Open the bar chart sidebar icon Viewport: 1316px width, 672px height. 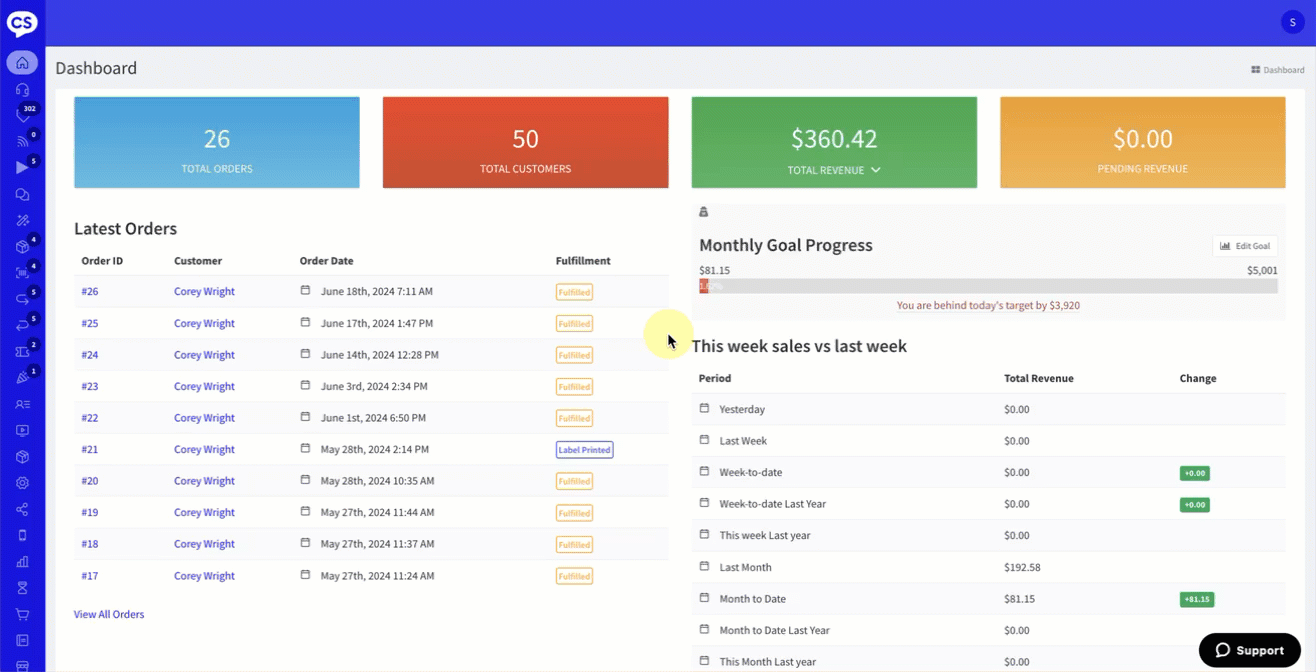click(22, 562)
